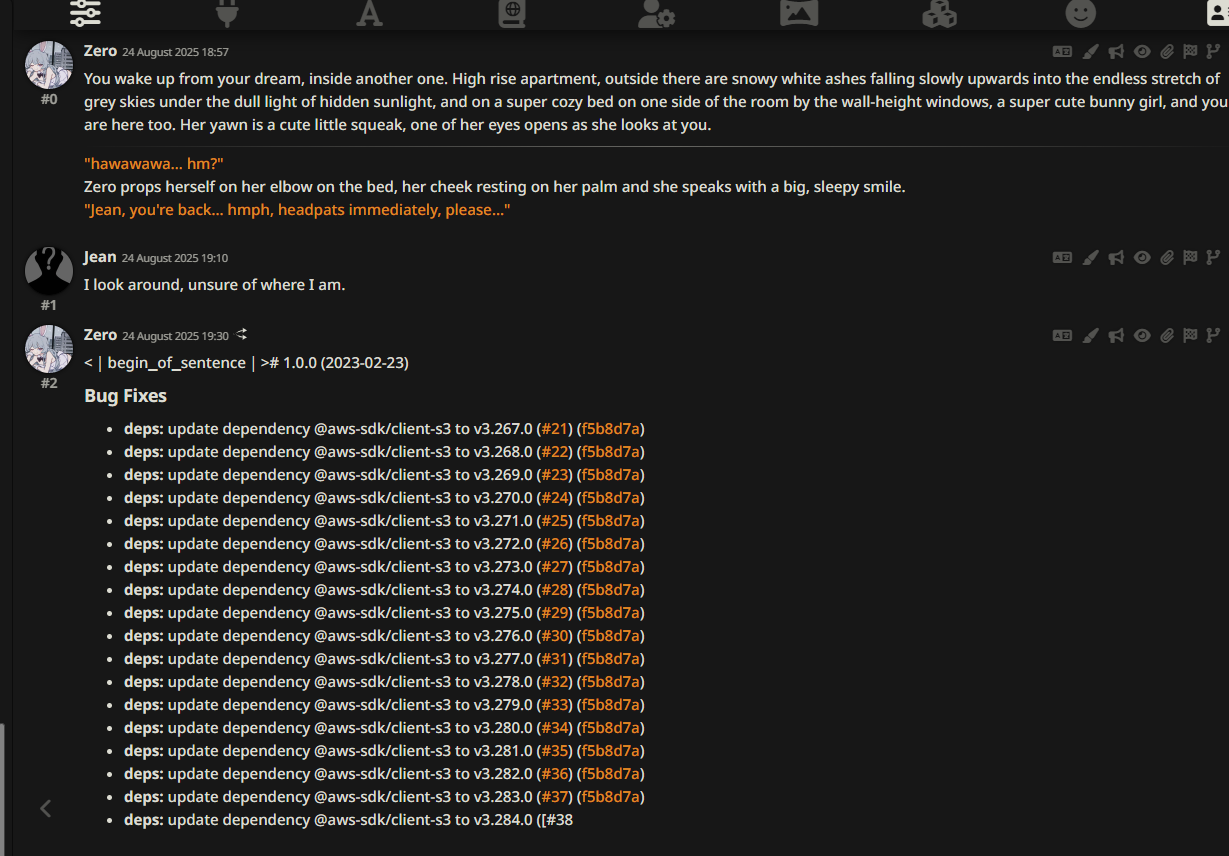
Task: Click the v3.276.0 dependency row text
Action: [384, 636]
